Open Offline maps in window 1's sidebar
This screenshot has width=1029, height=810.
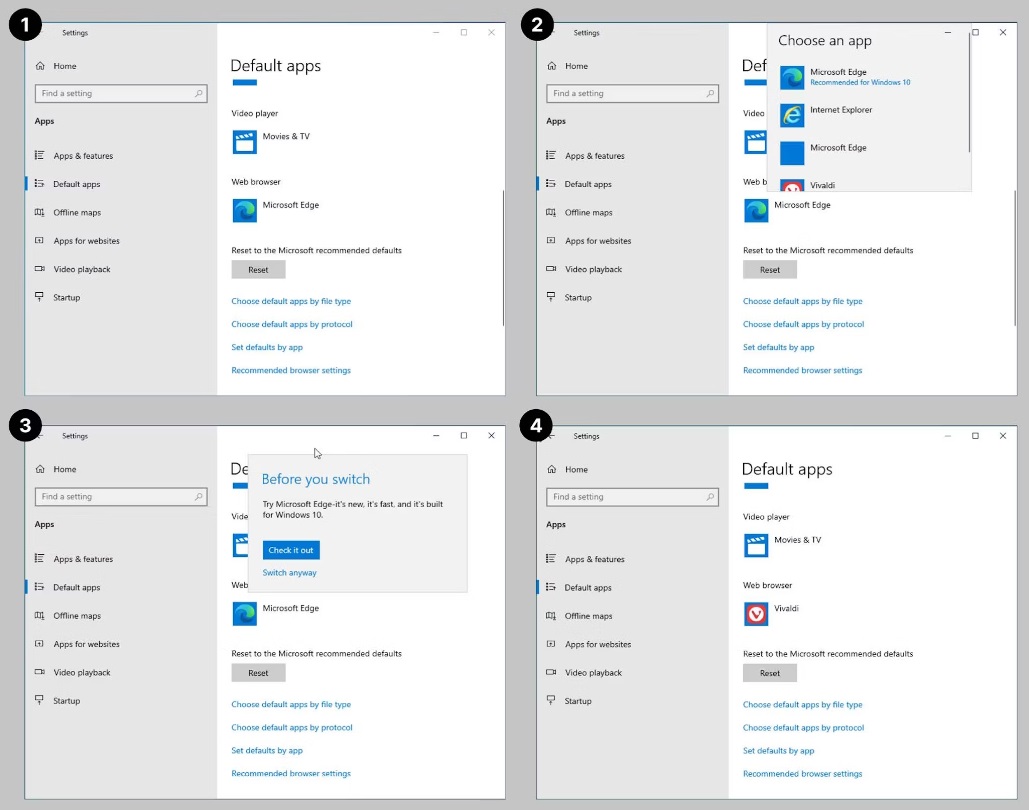point(76,213)
